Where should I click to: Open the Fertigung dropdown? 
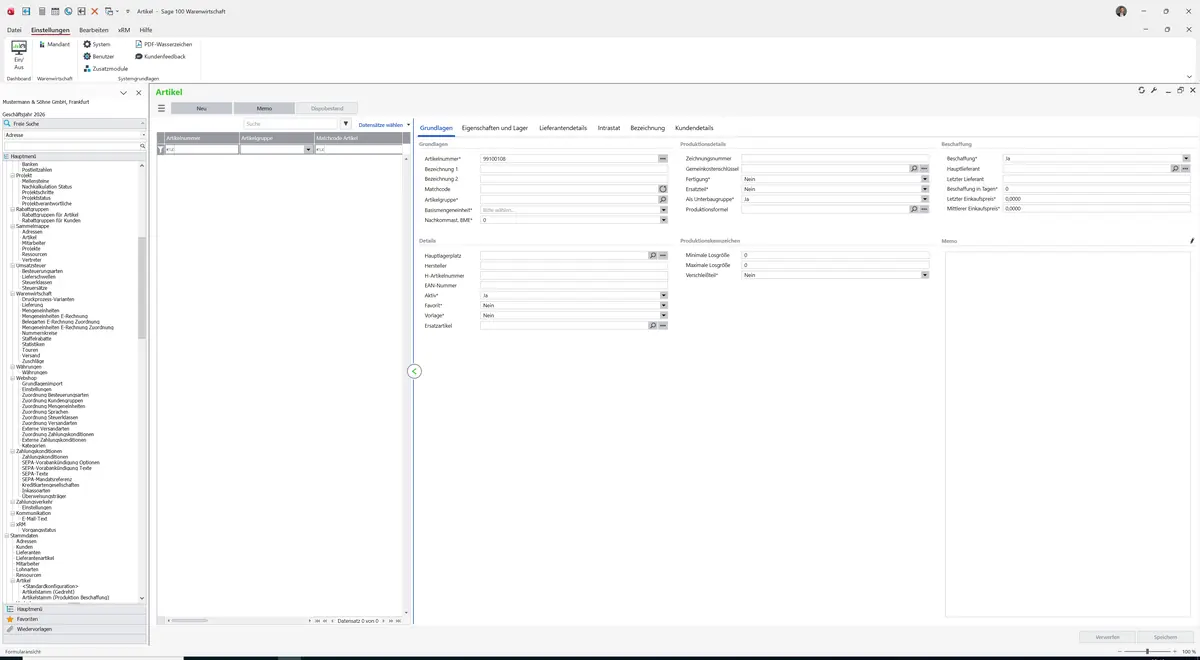click(925, 179)
